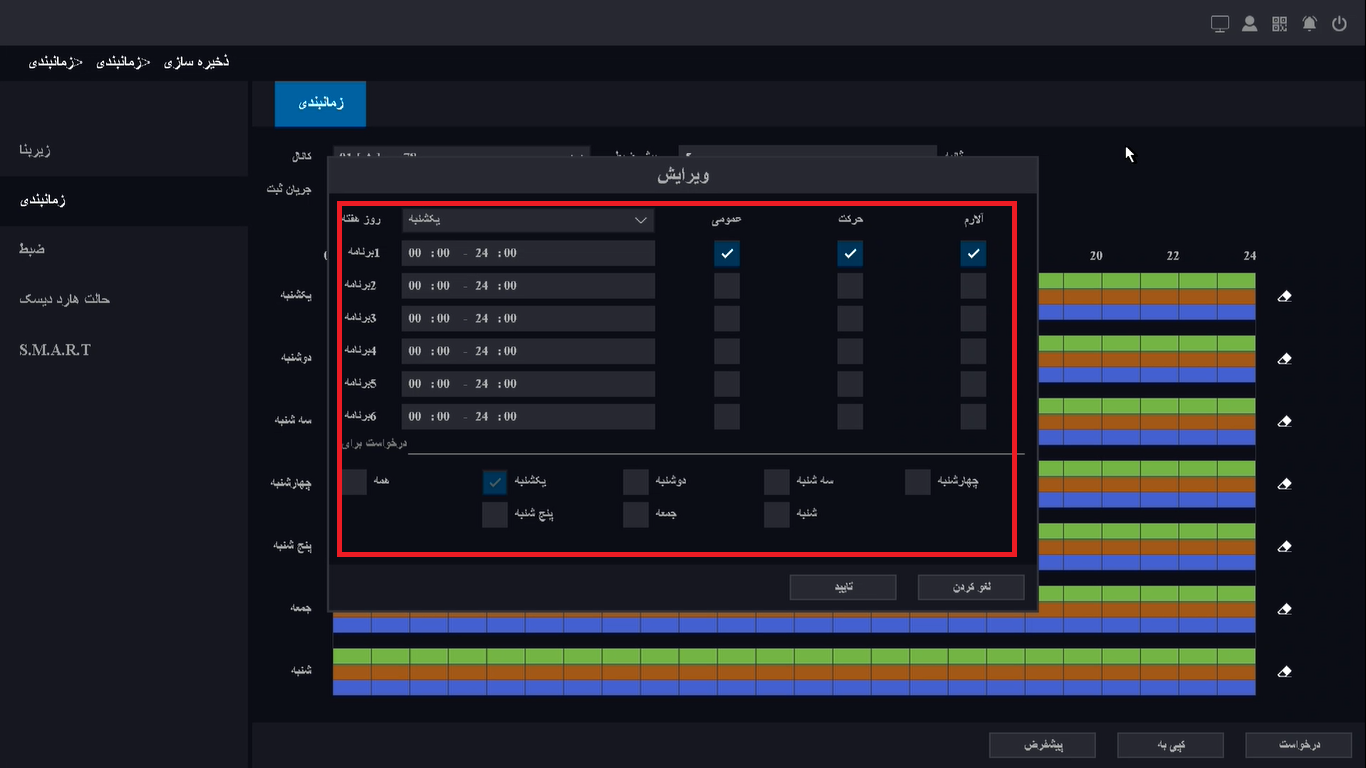Click the درخواست apply button
This screenshot has height=768, width=1366.
[1299, 745]
